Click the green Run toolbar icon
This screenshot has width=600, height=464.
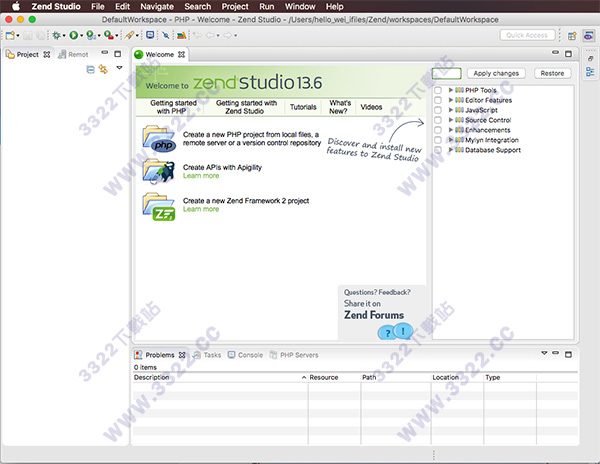[x=73, y=36]
